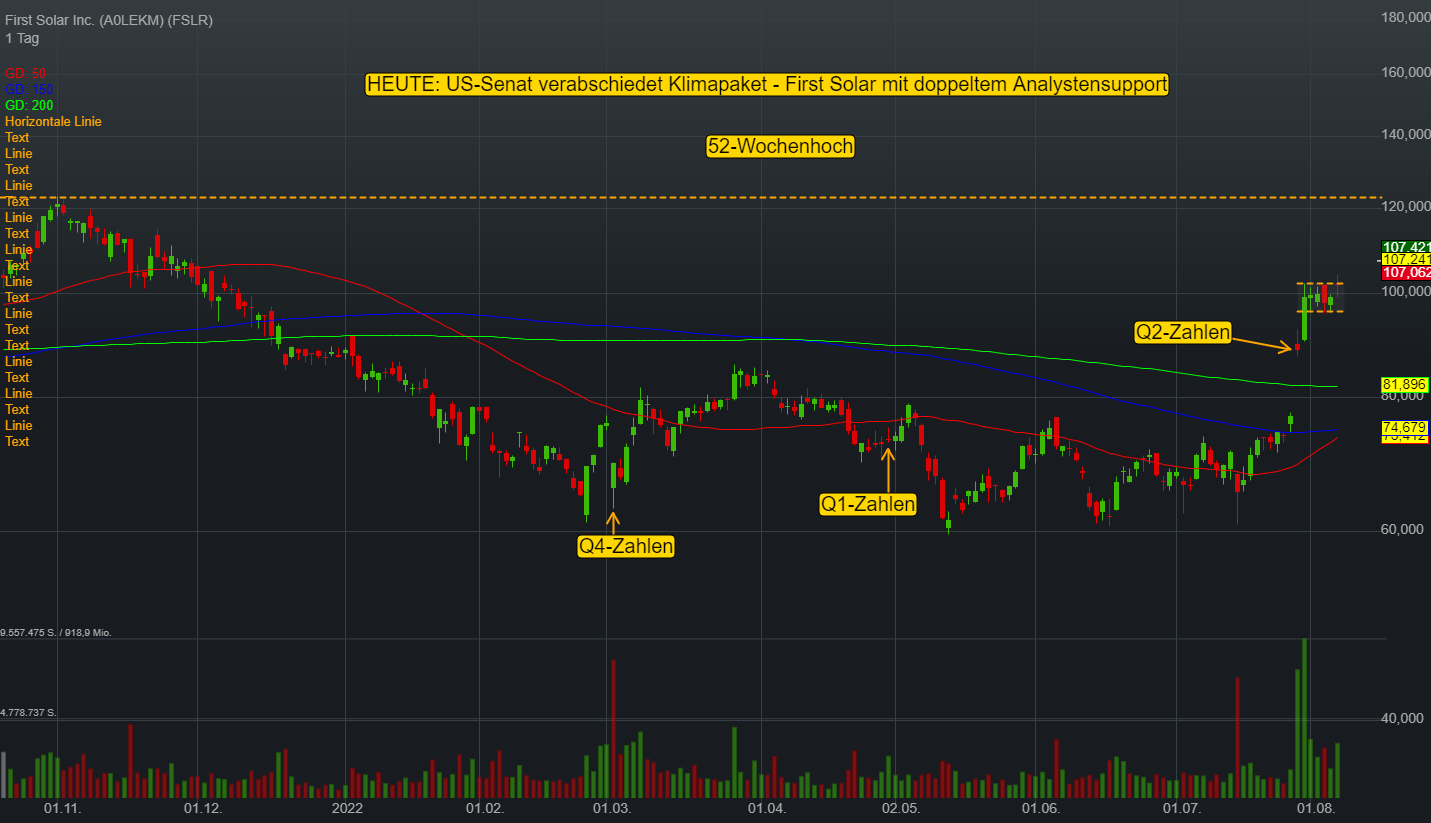Screen dimensions: 1431x823
Task: Click the 160,000 price axis label
Action: click(x=1405, y=72)
